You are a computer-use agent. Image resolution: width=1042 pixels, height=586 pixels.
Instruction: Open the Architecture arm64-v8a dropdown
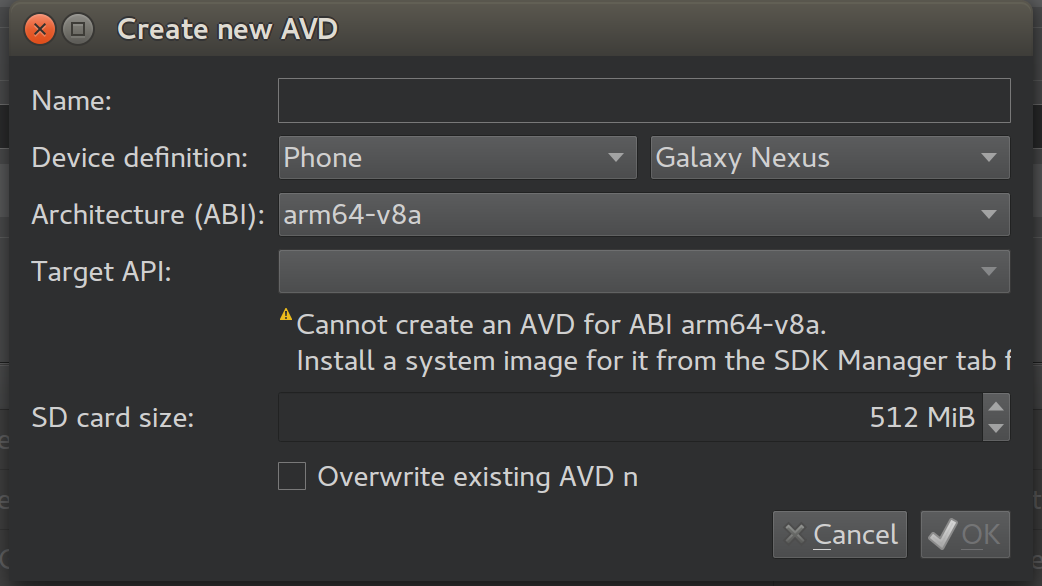pyautogui.click(x=644, y=214)
